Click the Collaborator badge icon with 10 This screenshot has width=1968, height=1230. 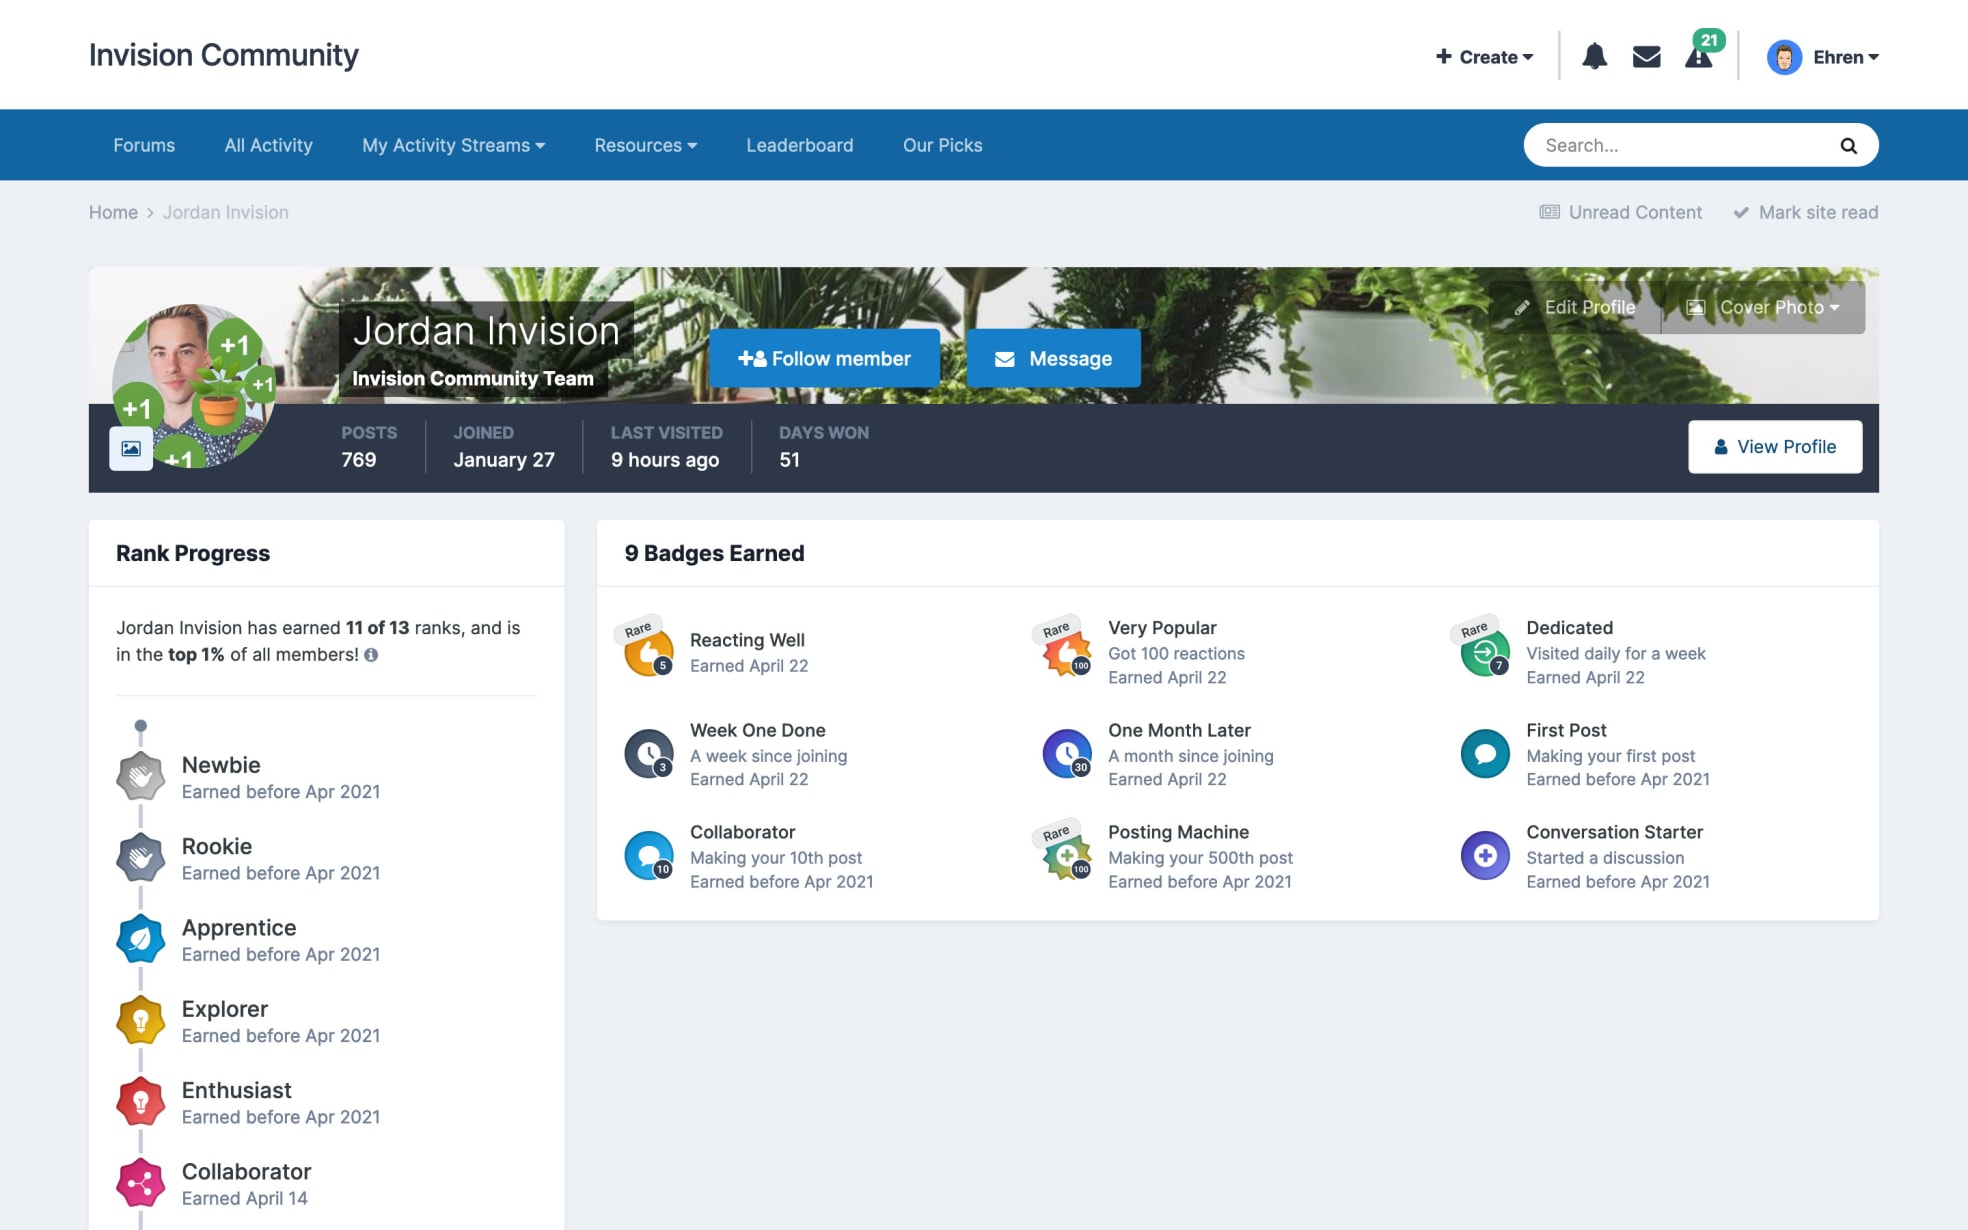(649, 856)
